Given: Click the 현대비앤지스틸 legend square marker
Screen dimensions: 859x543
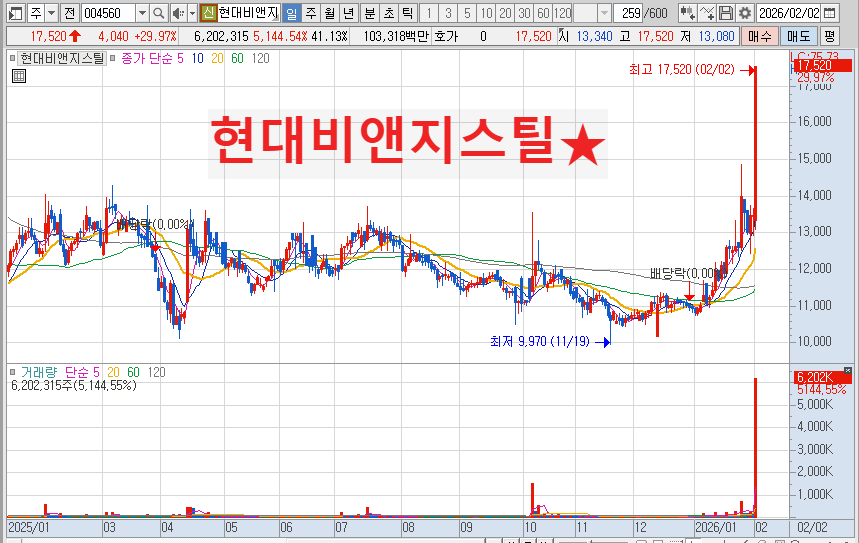Looking at the screenshot, I should pos(12,58).
